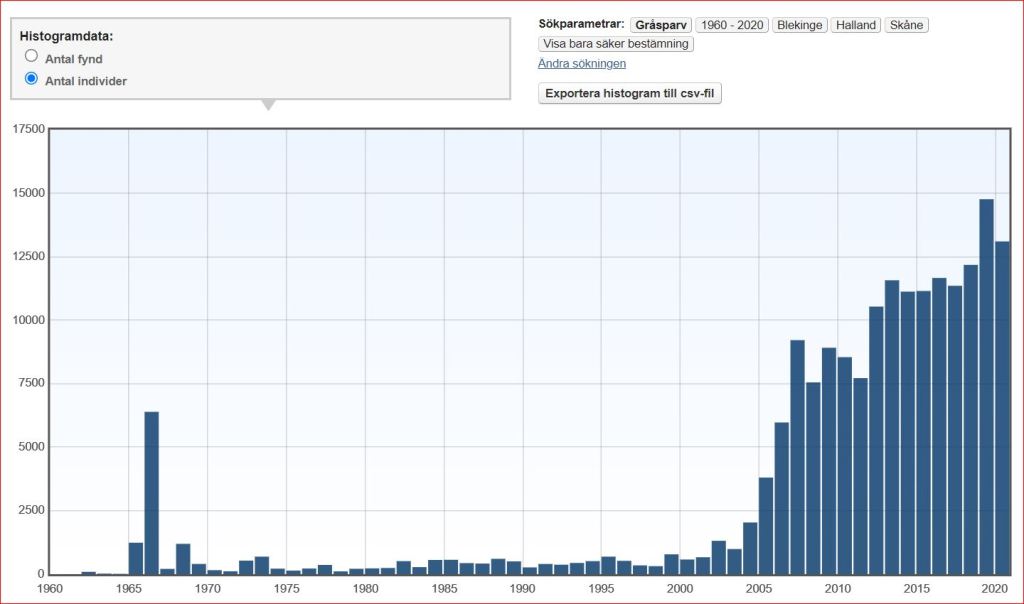Click 'Visa bara säker bestämning' button
The image size is (1024, 604).
point(616,44)
